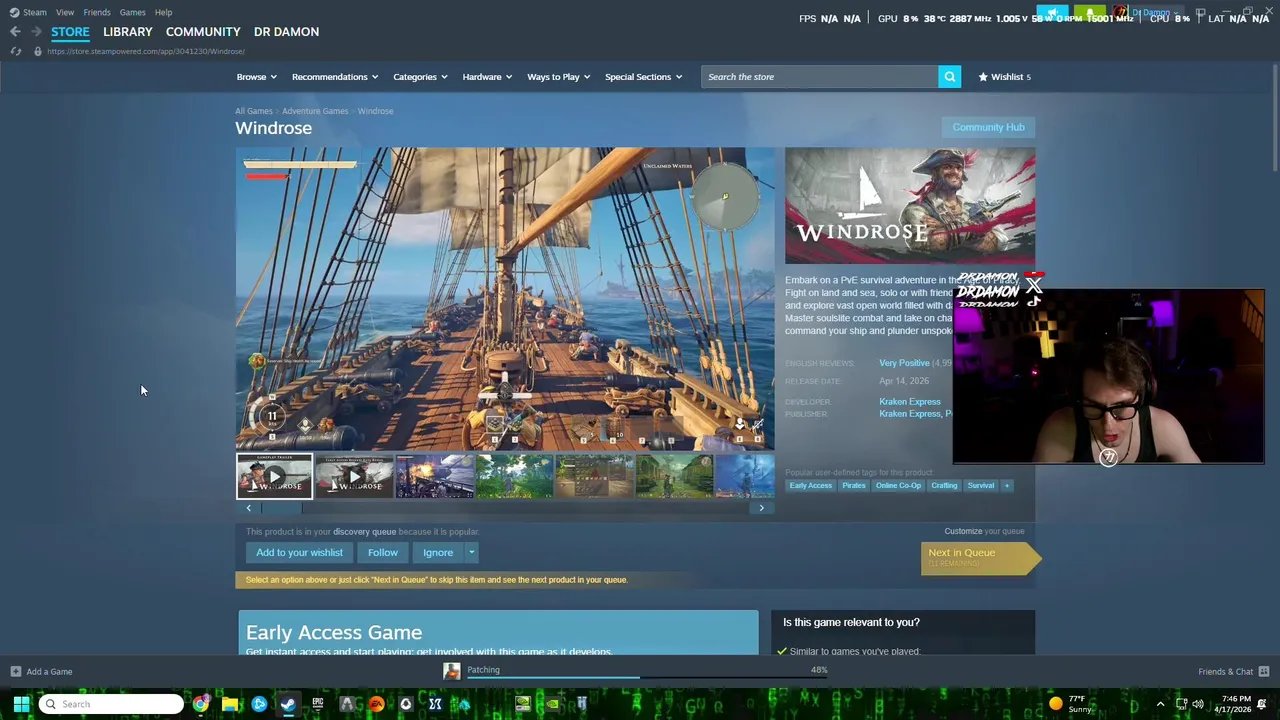Open the X social overlay icon
The height and width of the screenshot is (720, 1280).
pyautogui.click(x=1034, y=287)
